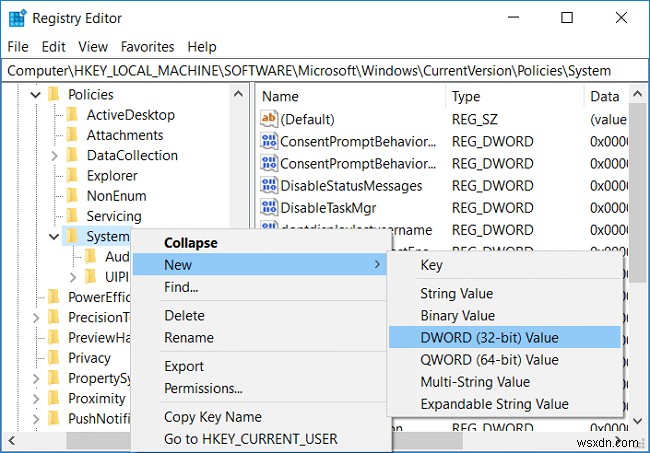Expand the DataCollection tree node
The height and width of the screenshot is (453, 650).
coord(55,156)
